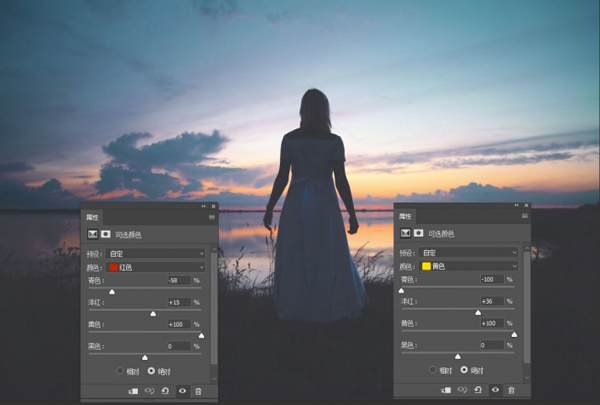Select the 绝对 radio button in right panel
Screen dimensions: 600x405
(x=464, y=369)
